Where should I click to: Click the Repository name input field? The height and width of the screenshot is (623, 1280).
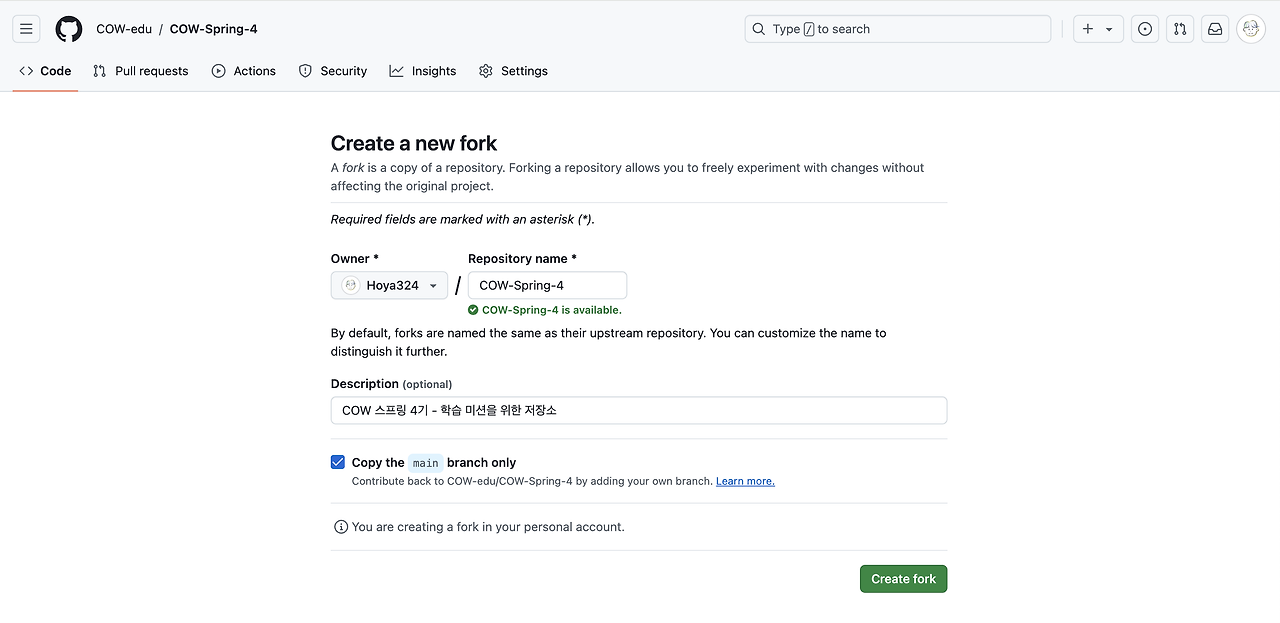point(547,285)
